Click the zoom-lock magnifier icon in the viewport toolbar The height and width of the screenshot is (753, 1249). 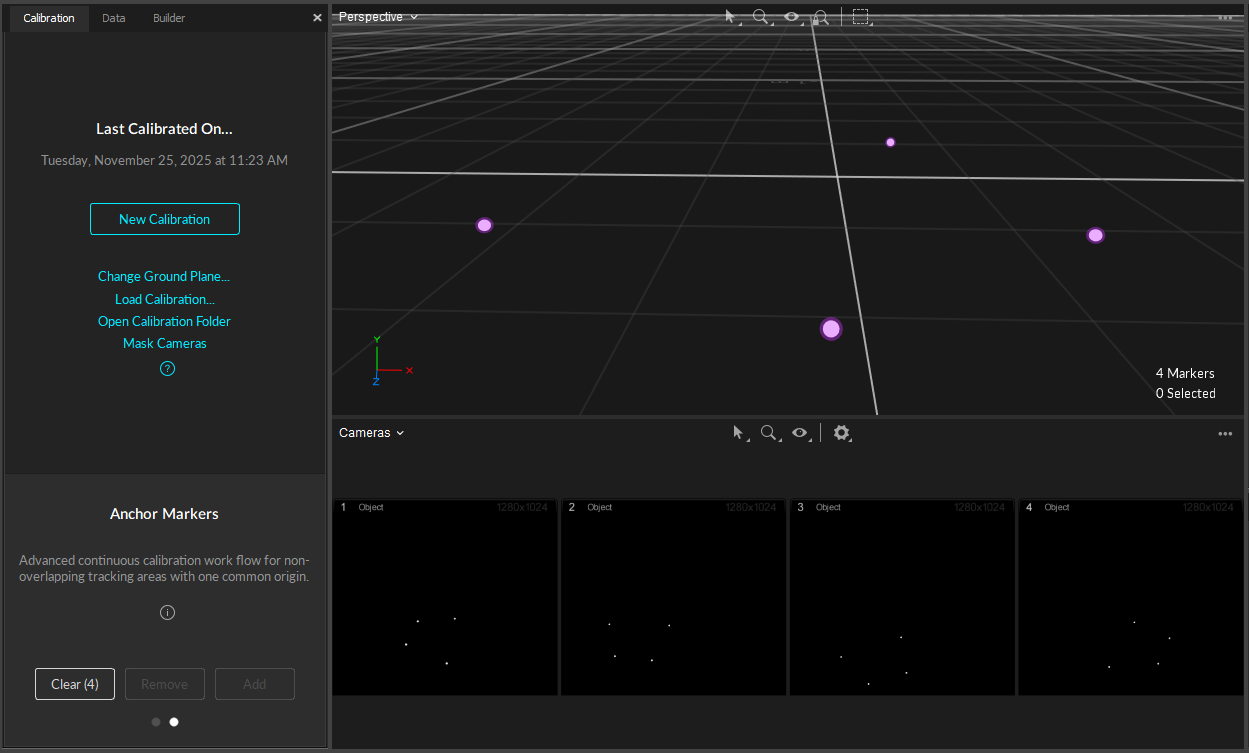point(820,17)
